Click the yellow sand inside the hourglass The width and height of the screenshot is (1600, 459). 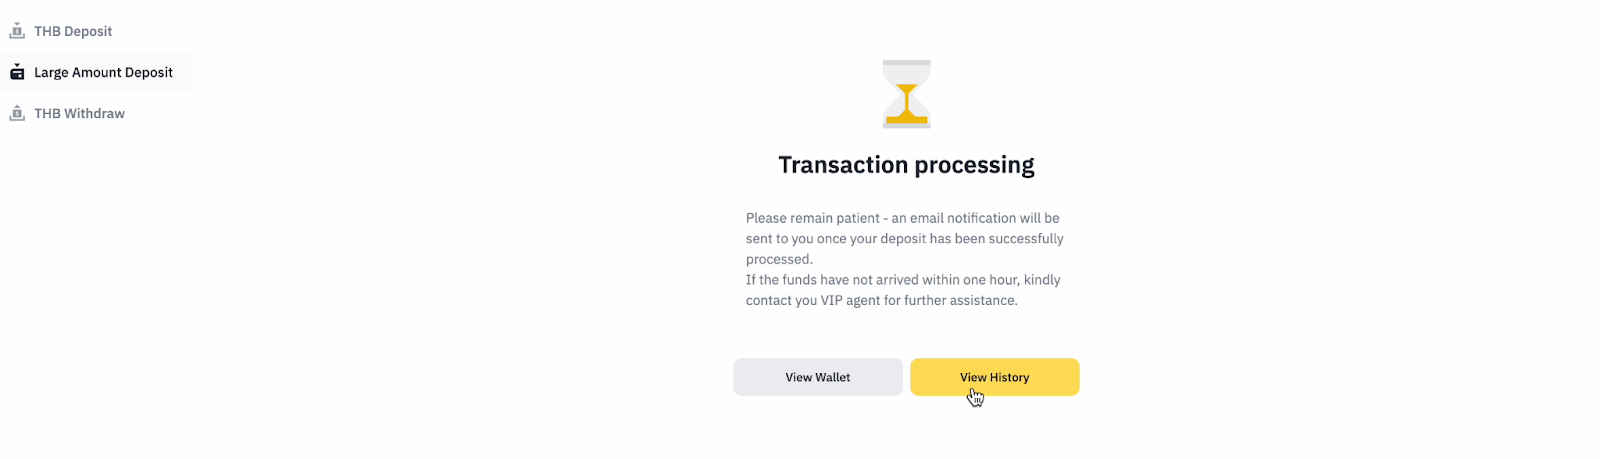(906, 113)
